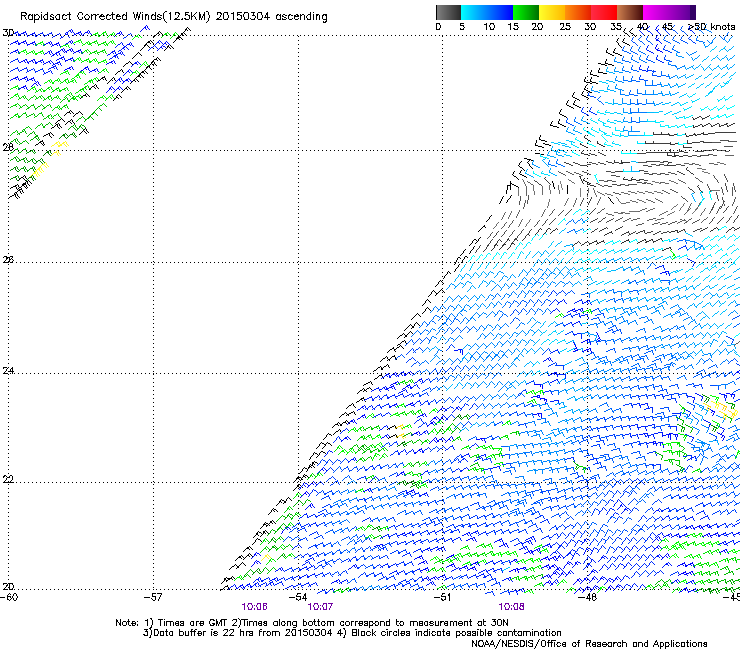
Task: Click the '24' latitude axis label
Action: tap(8, 371)
